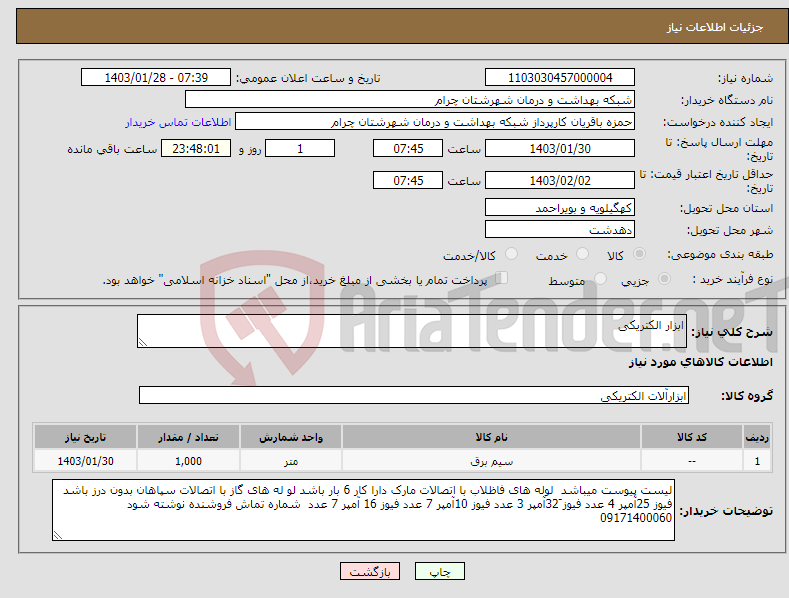This screenshot has height=598, width=789.
Task: Select the کالا radio button
Action: coord(640,254)
